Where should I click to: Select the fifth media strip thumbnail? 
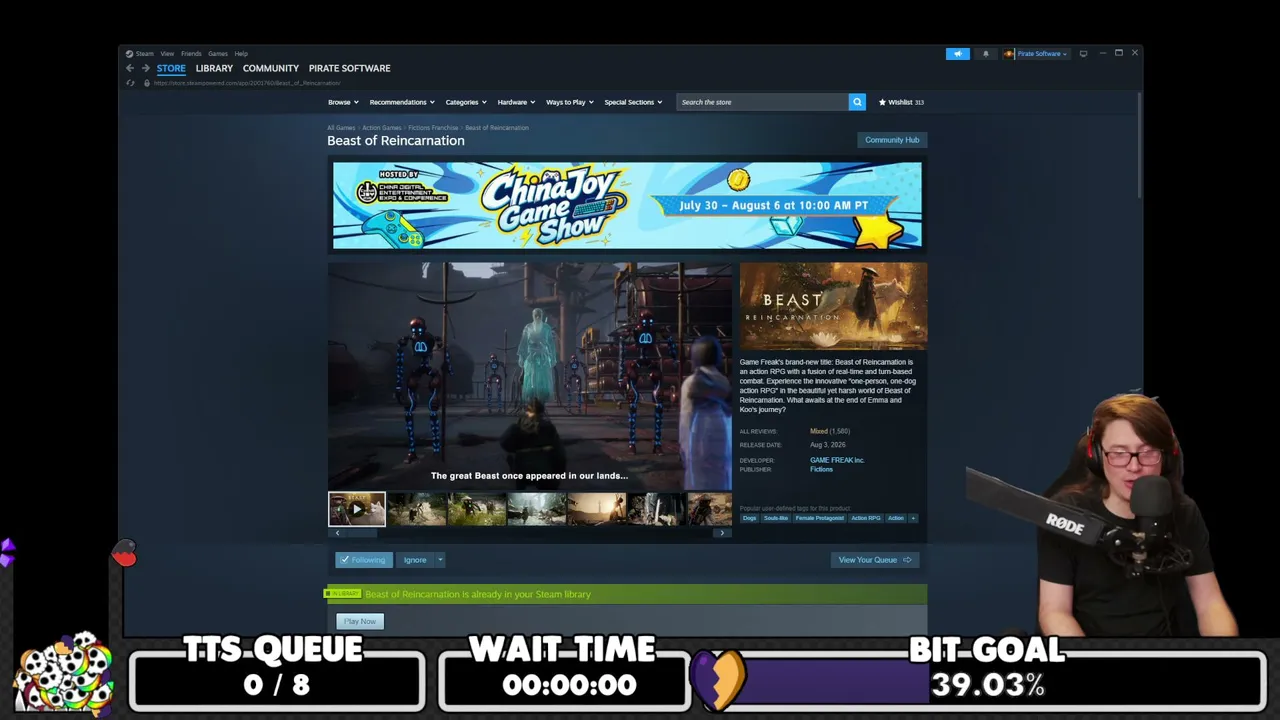597,509
